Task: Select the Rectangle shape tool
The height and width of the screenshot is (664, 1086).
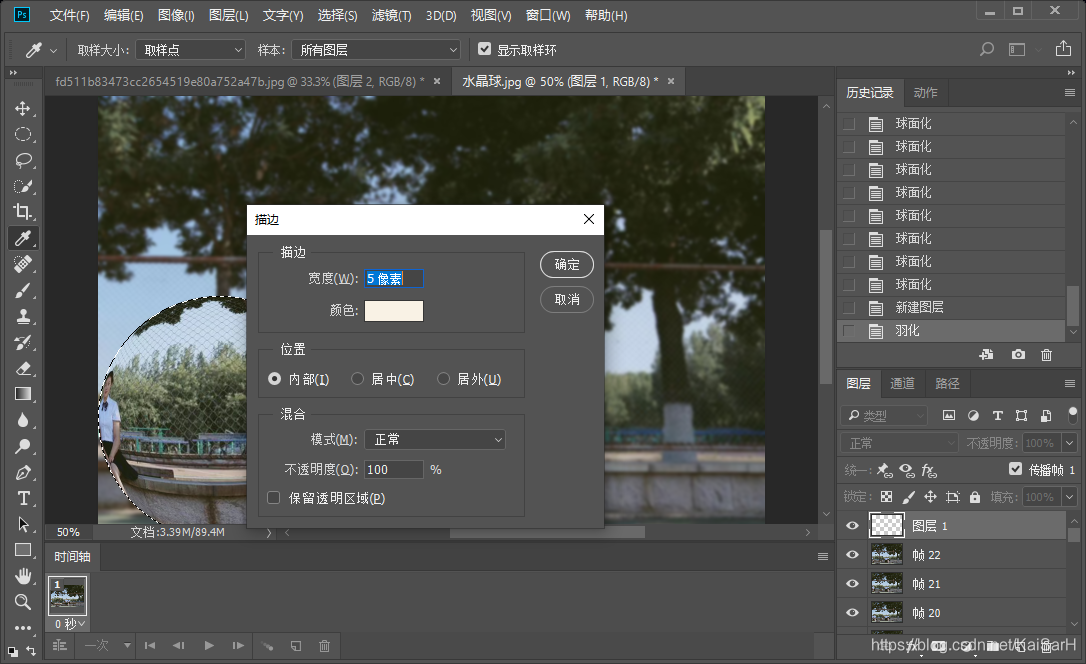Action: coord(23,550)
